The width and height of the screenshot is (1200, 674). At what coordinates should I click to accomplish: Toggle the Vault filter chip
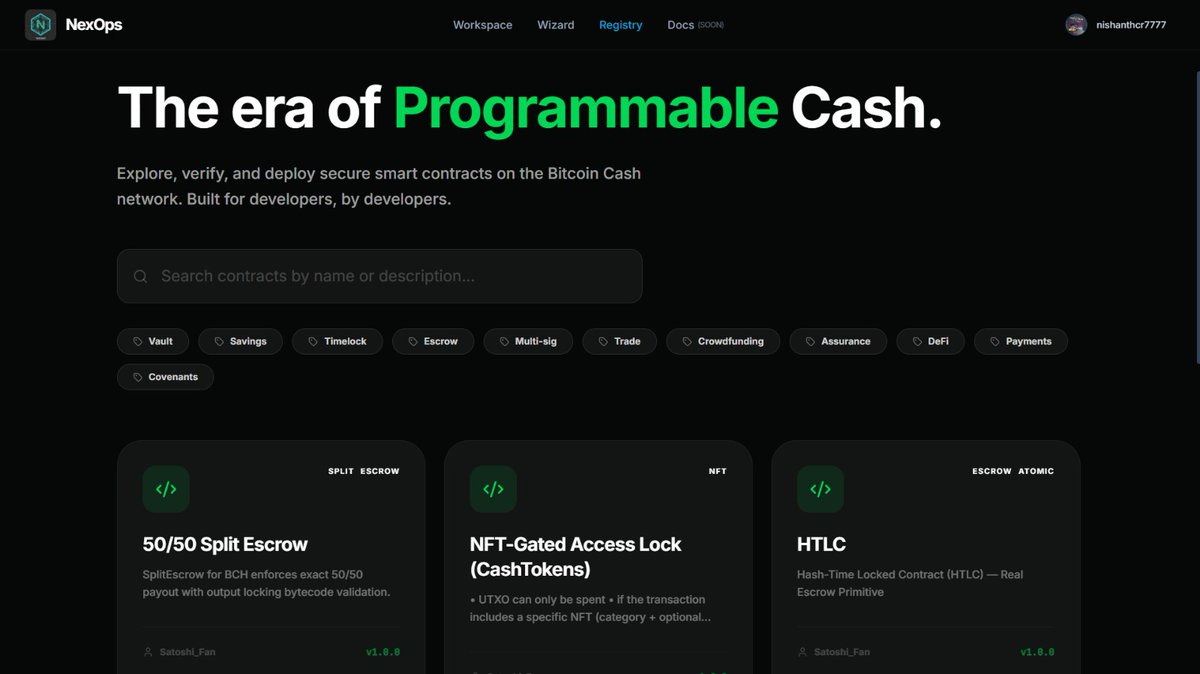coord(152,341)
